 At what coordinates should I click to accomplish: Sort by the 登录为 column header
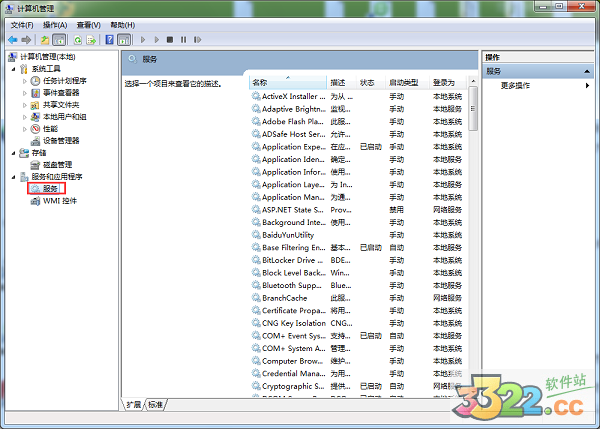click(x=448, y=83)
